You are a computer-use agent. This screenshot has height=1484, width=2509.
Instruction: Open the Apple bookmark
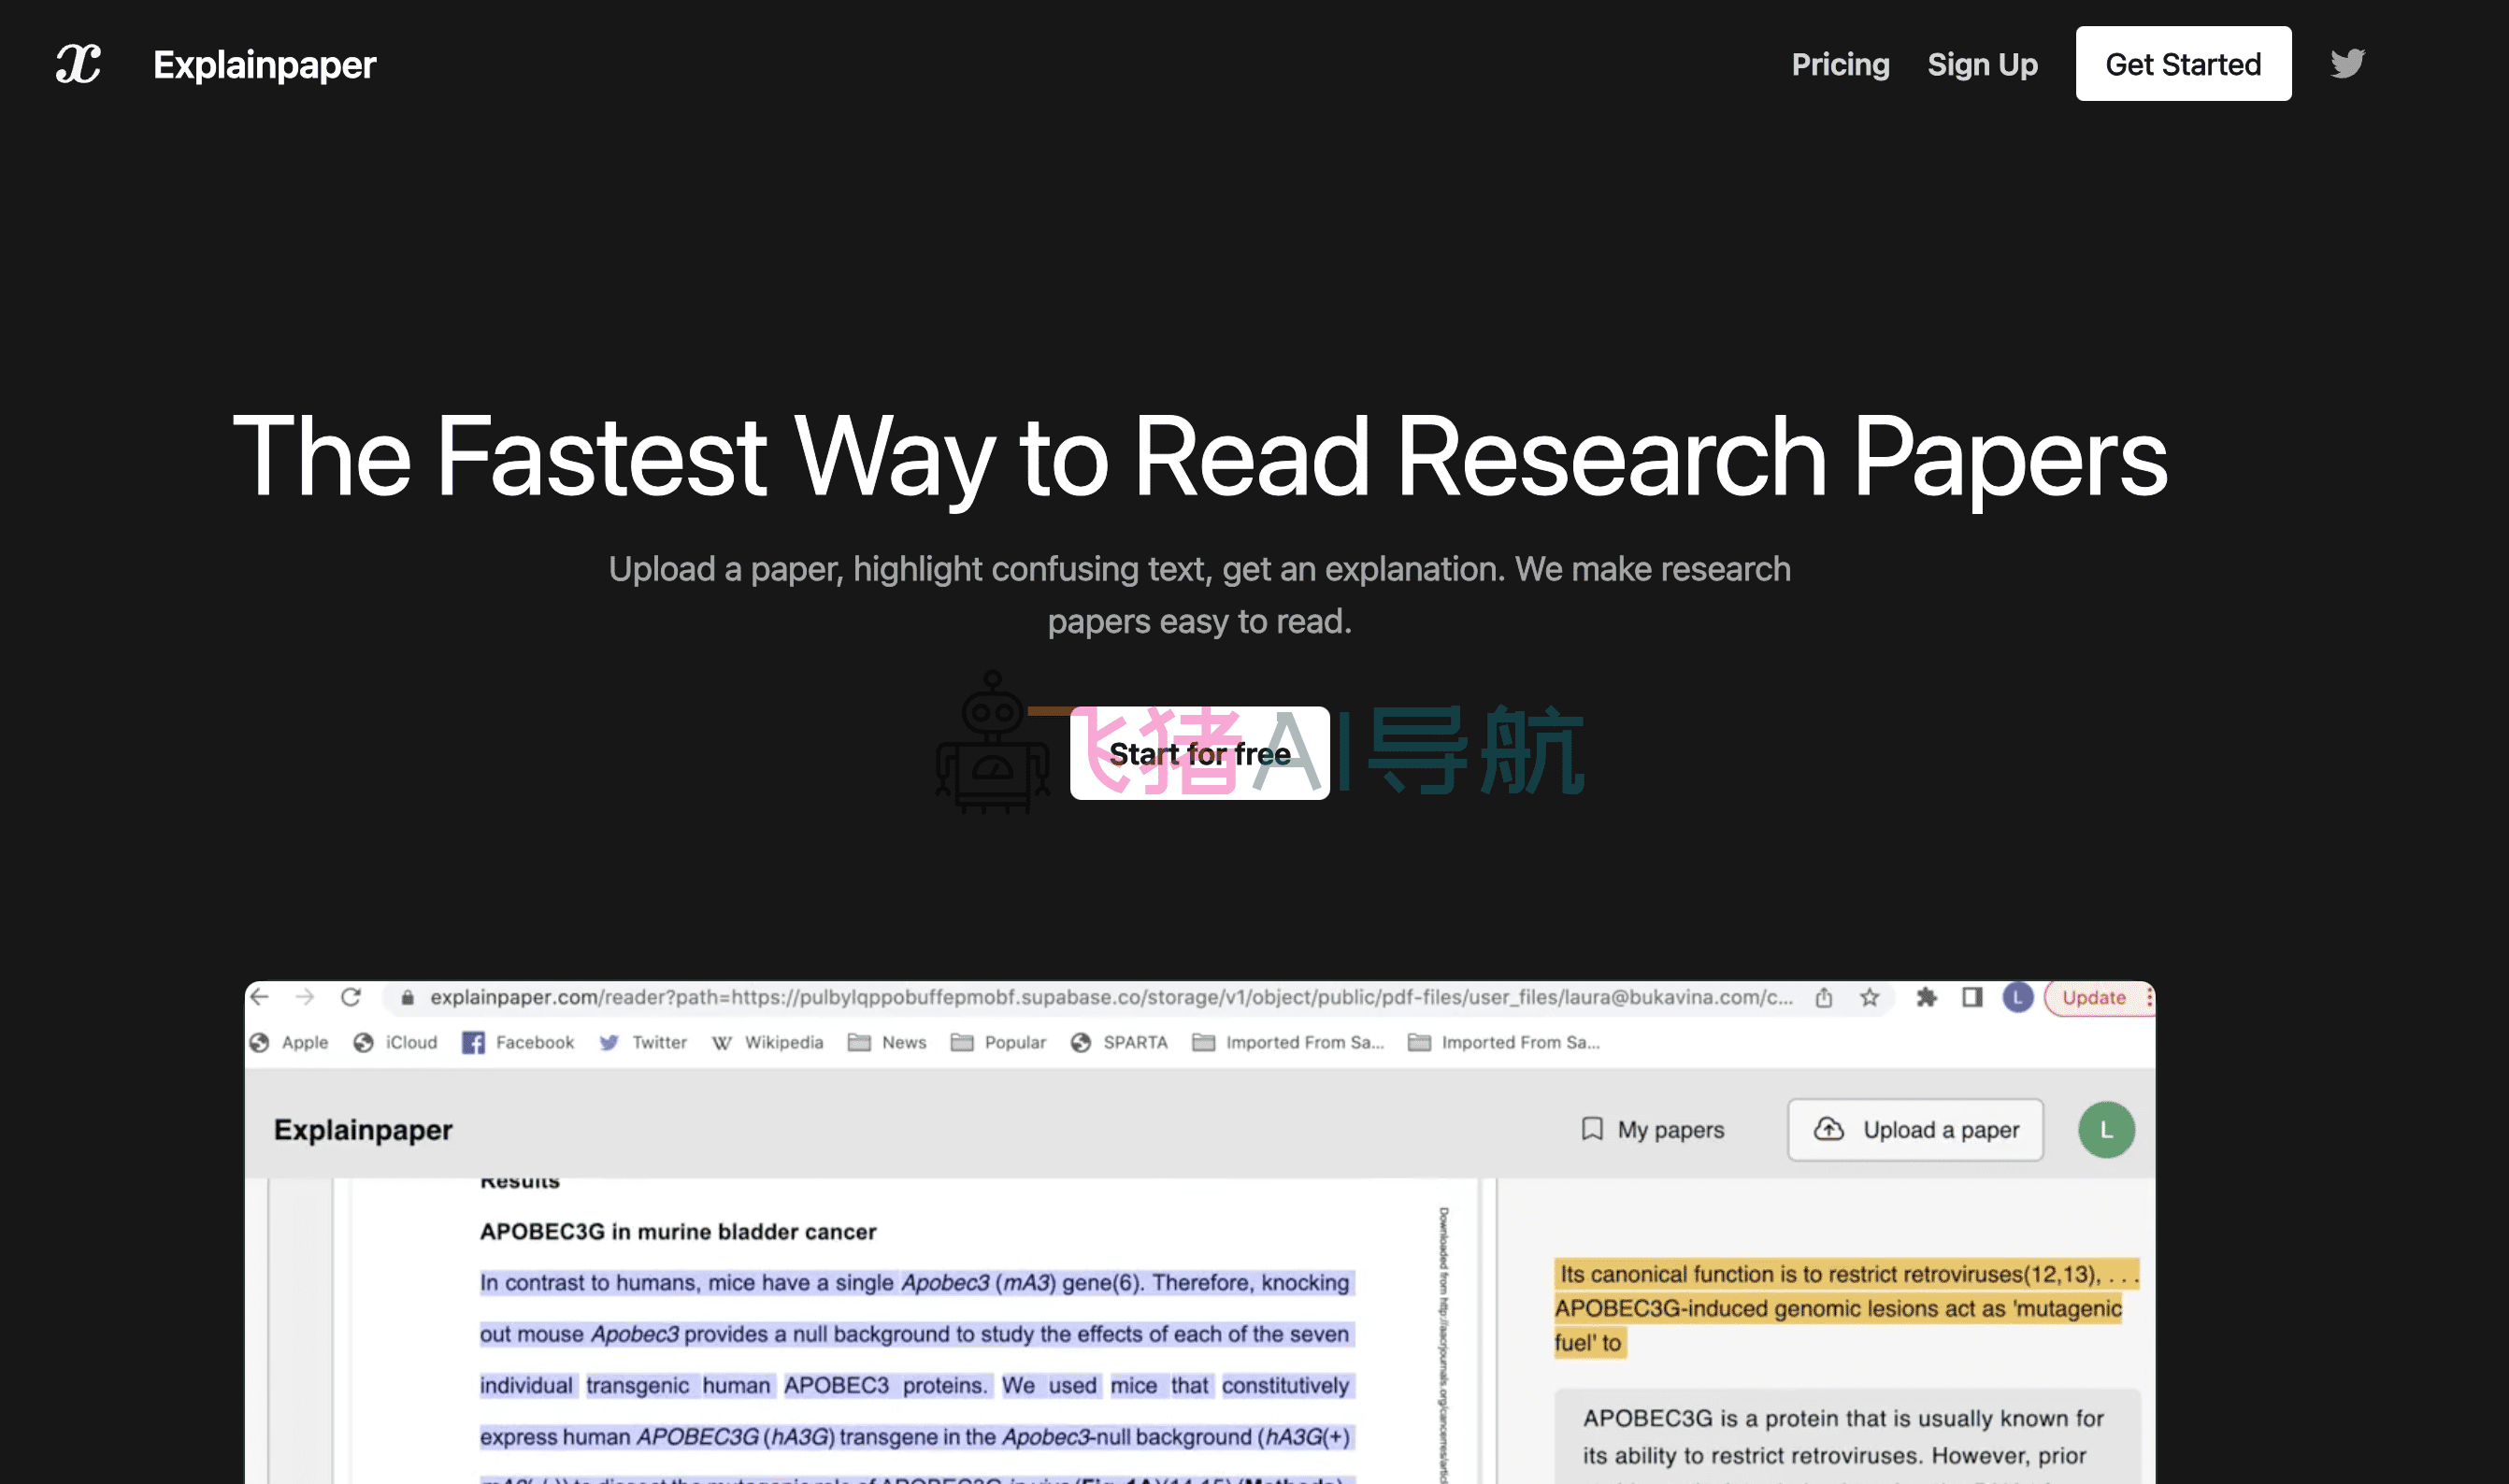[x=290, y=1042]
